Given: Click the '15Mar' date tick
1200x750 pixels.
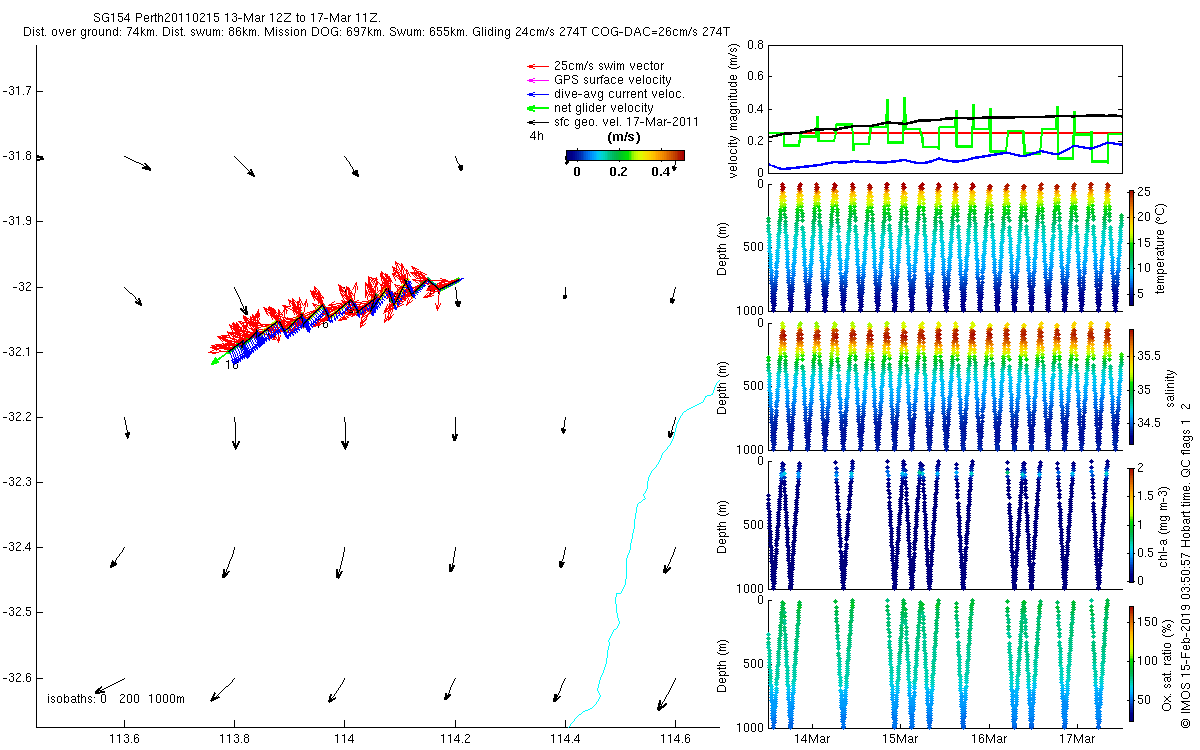Looking at the screenshot, I should coord(900,739).
